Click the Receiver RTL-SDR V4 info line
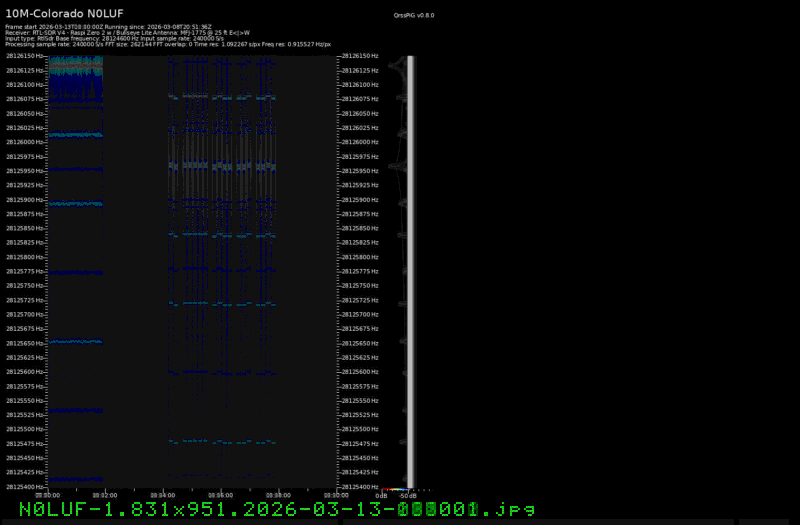The image size is (800, 525). [128, 33]
